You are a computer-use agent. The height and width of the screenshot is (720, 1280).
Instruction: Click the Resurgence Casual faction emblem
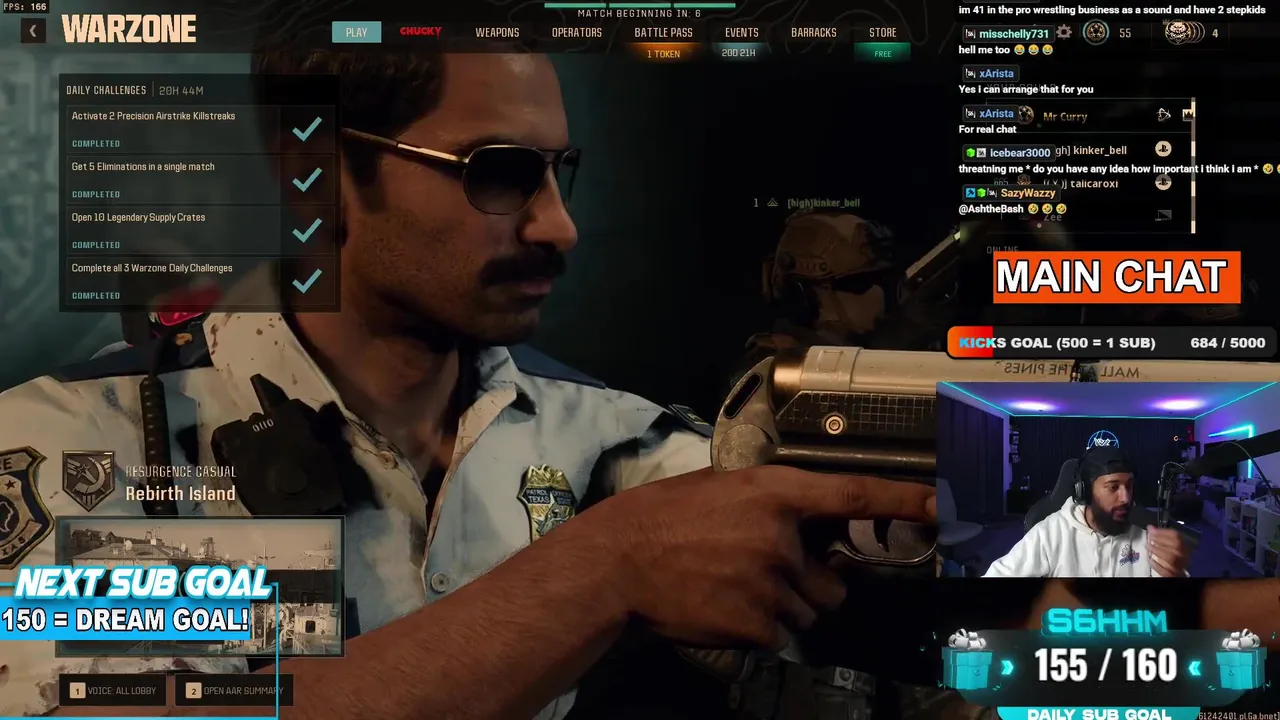pyautogui.click(x=88, y=481)
